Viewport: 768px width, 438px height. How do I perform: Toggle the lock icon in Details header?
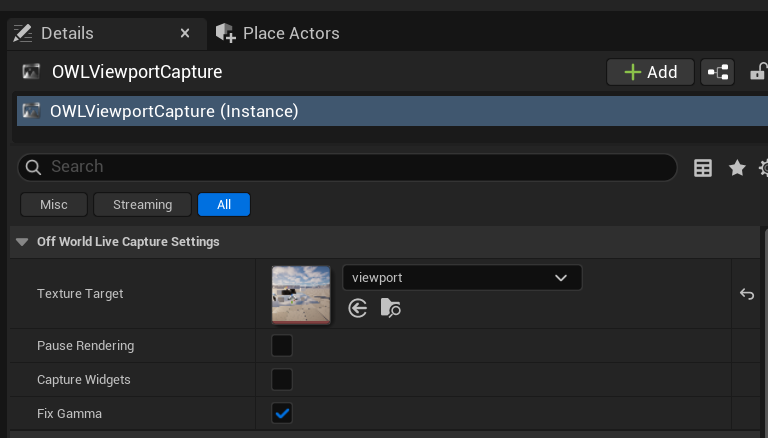[758, 72]
